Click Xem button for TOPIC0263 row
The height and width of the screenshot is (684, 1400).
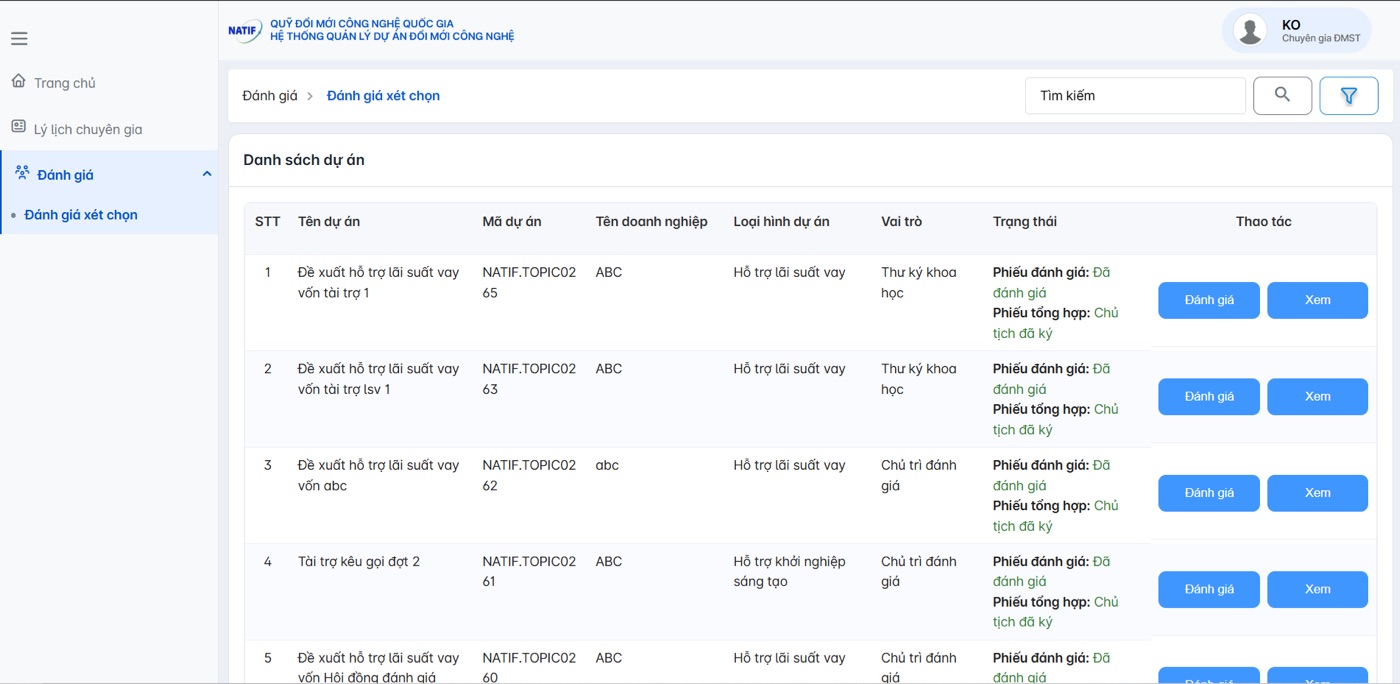click(1317, 396)
